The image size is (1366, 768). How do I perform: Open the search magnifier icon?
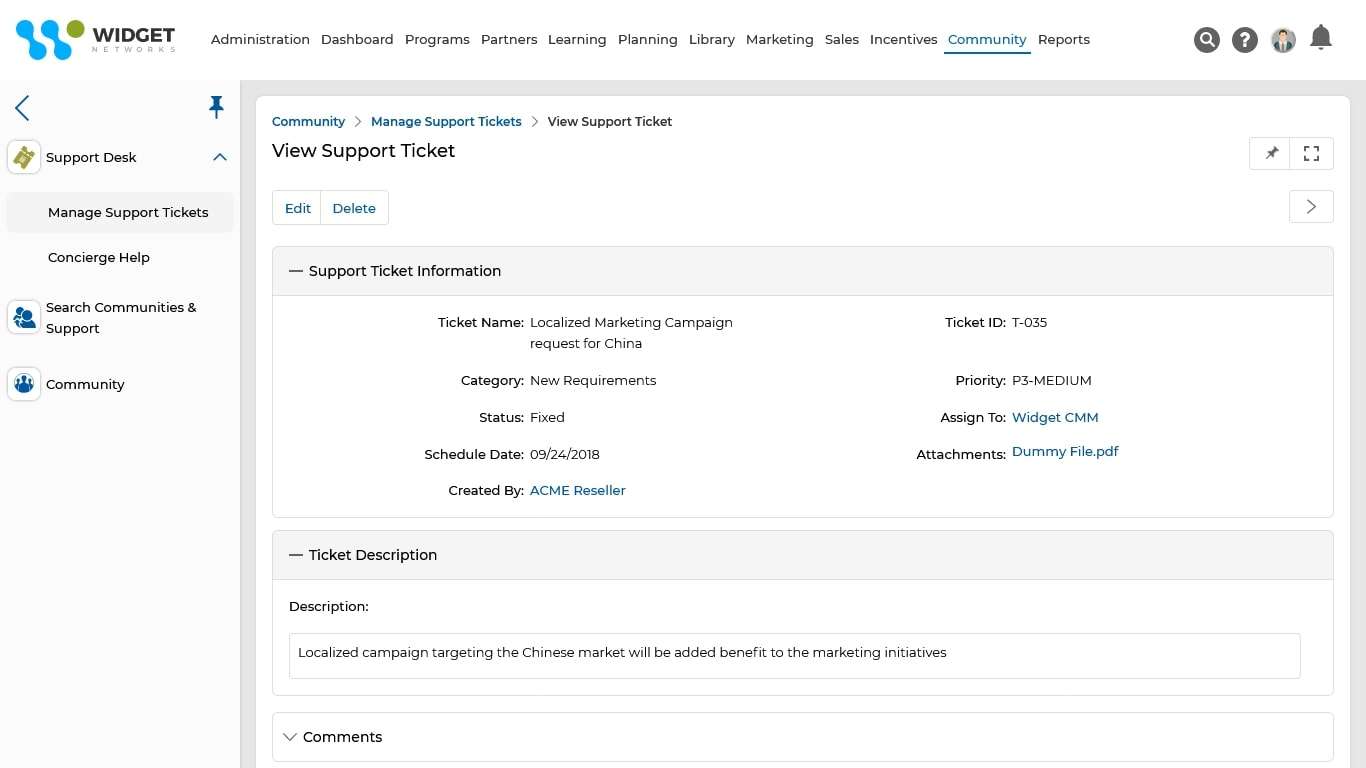click(1207, 40)
